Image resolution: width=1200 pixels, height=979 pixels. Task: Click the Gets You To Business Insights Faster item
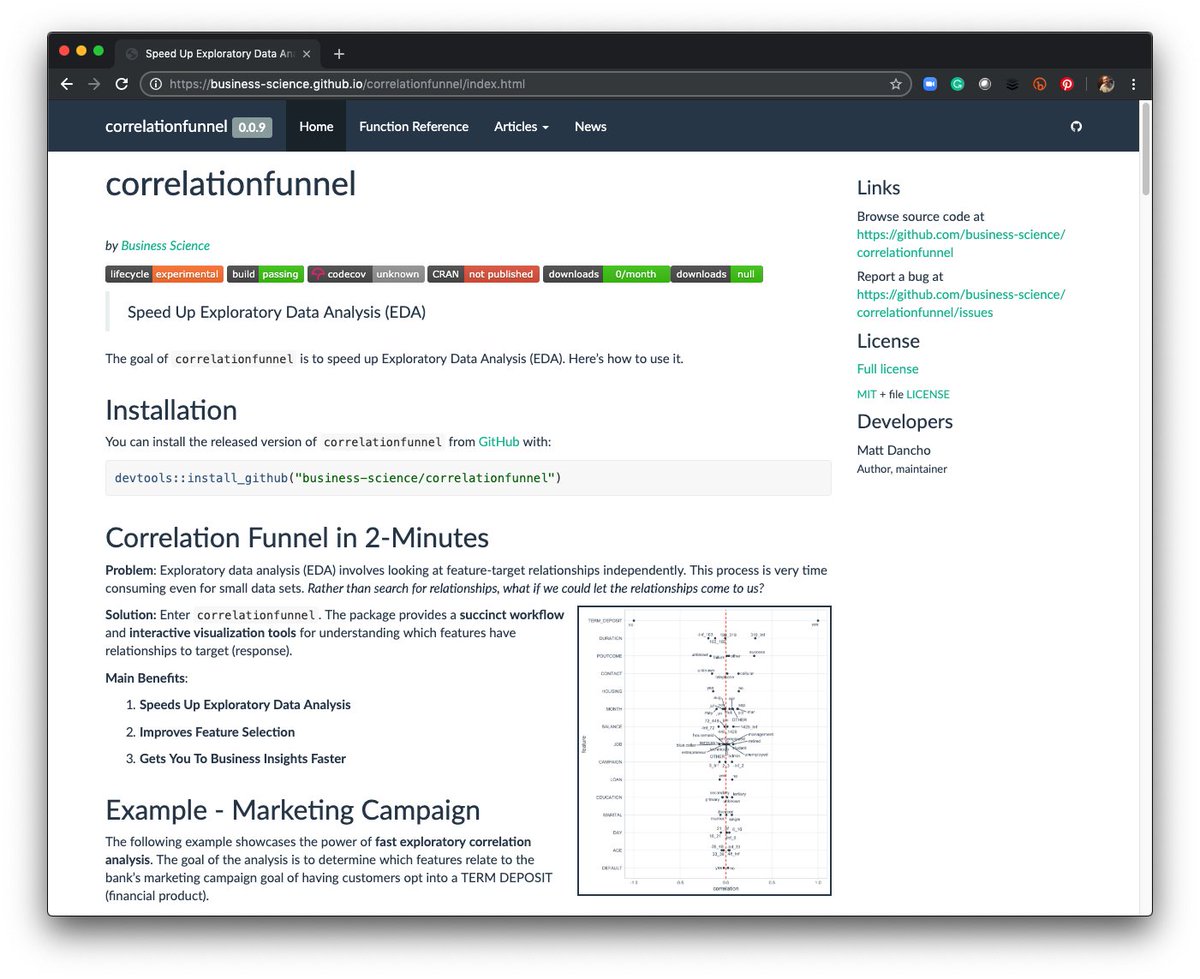[x=242, y=759]
